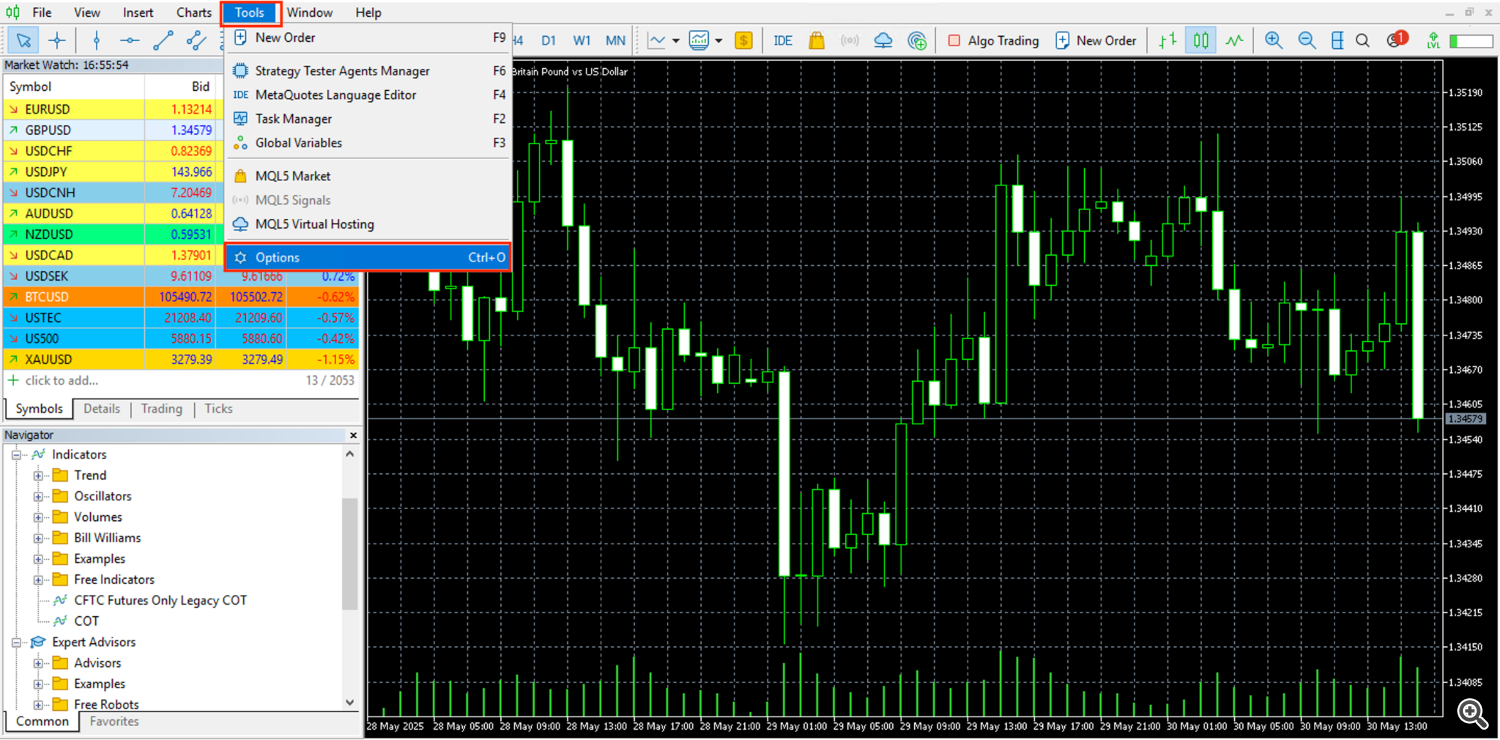Viewport: 1500px width, 740px height.
Task: Select the arrow cursor tool
Action: click(24, 41)
